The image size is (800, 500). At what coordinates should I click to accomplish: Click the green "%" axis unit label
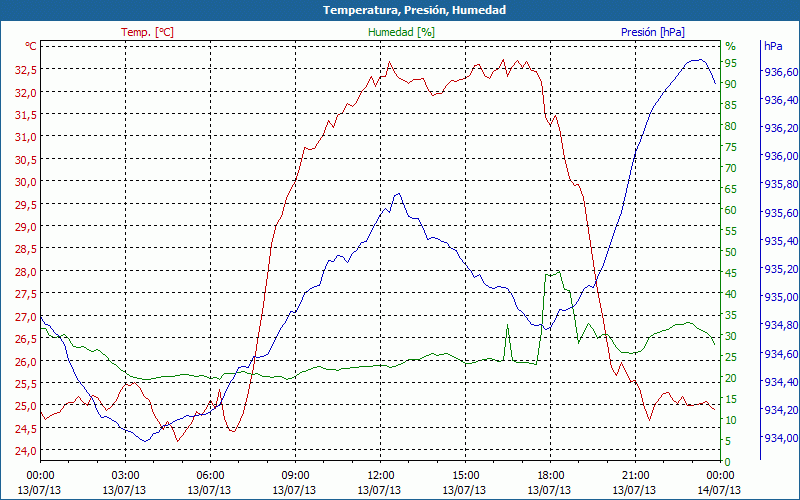point(731,46)
